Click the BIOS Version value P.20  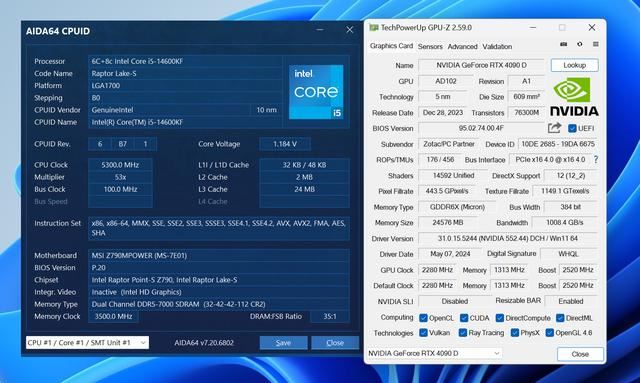click(219, 268)
